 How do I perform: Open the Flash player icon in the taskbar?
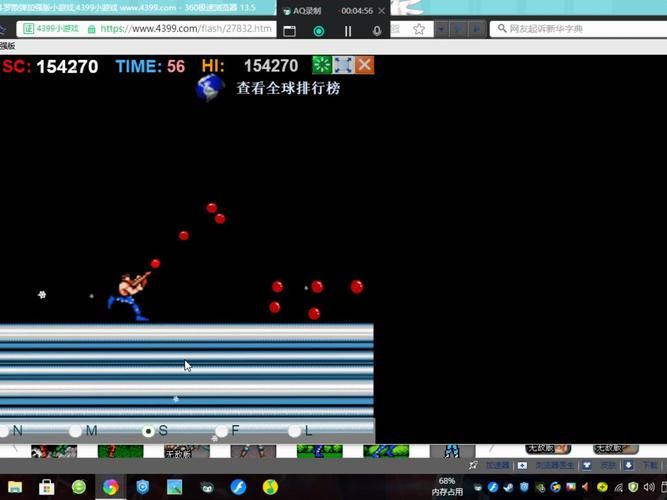tap(238, 487)
